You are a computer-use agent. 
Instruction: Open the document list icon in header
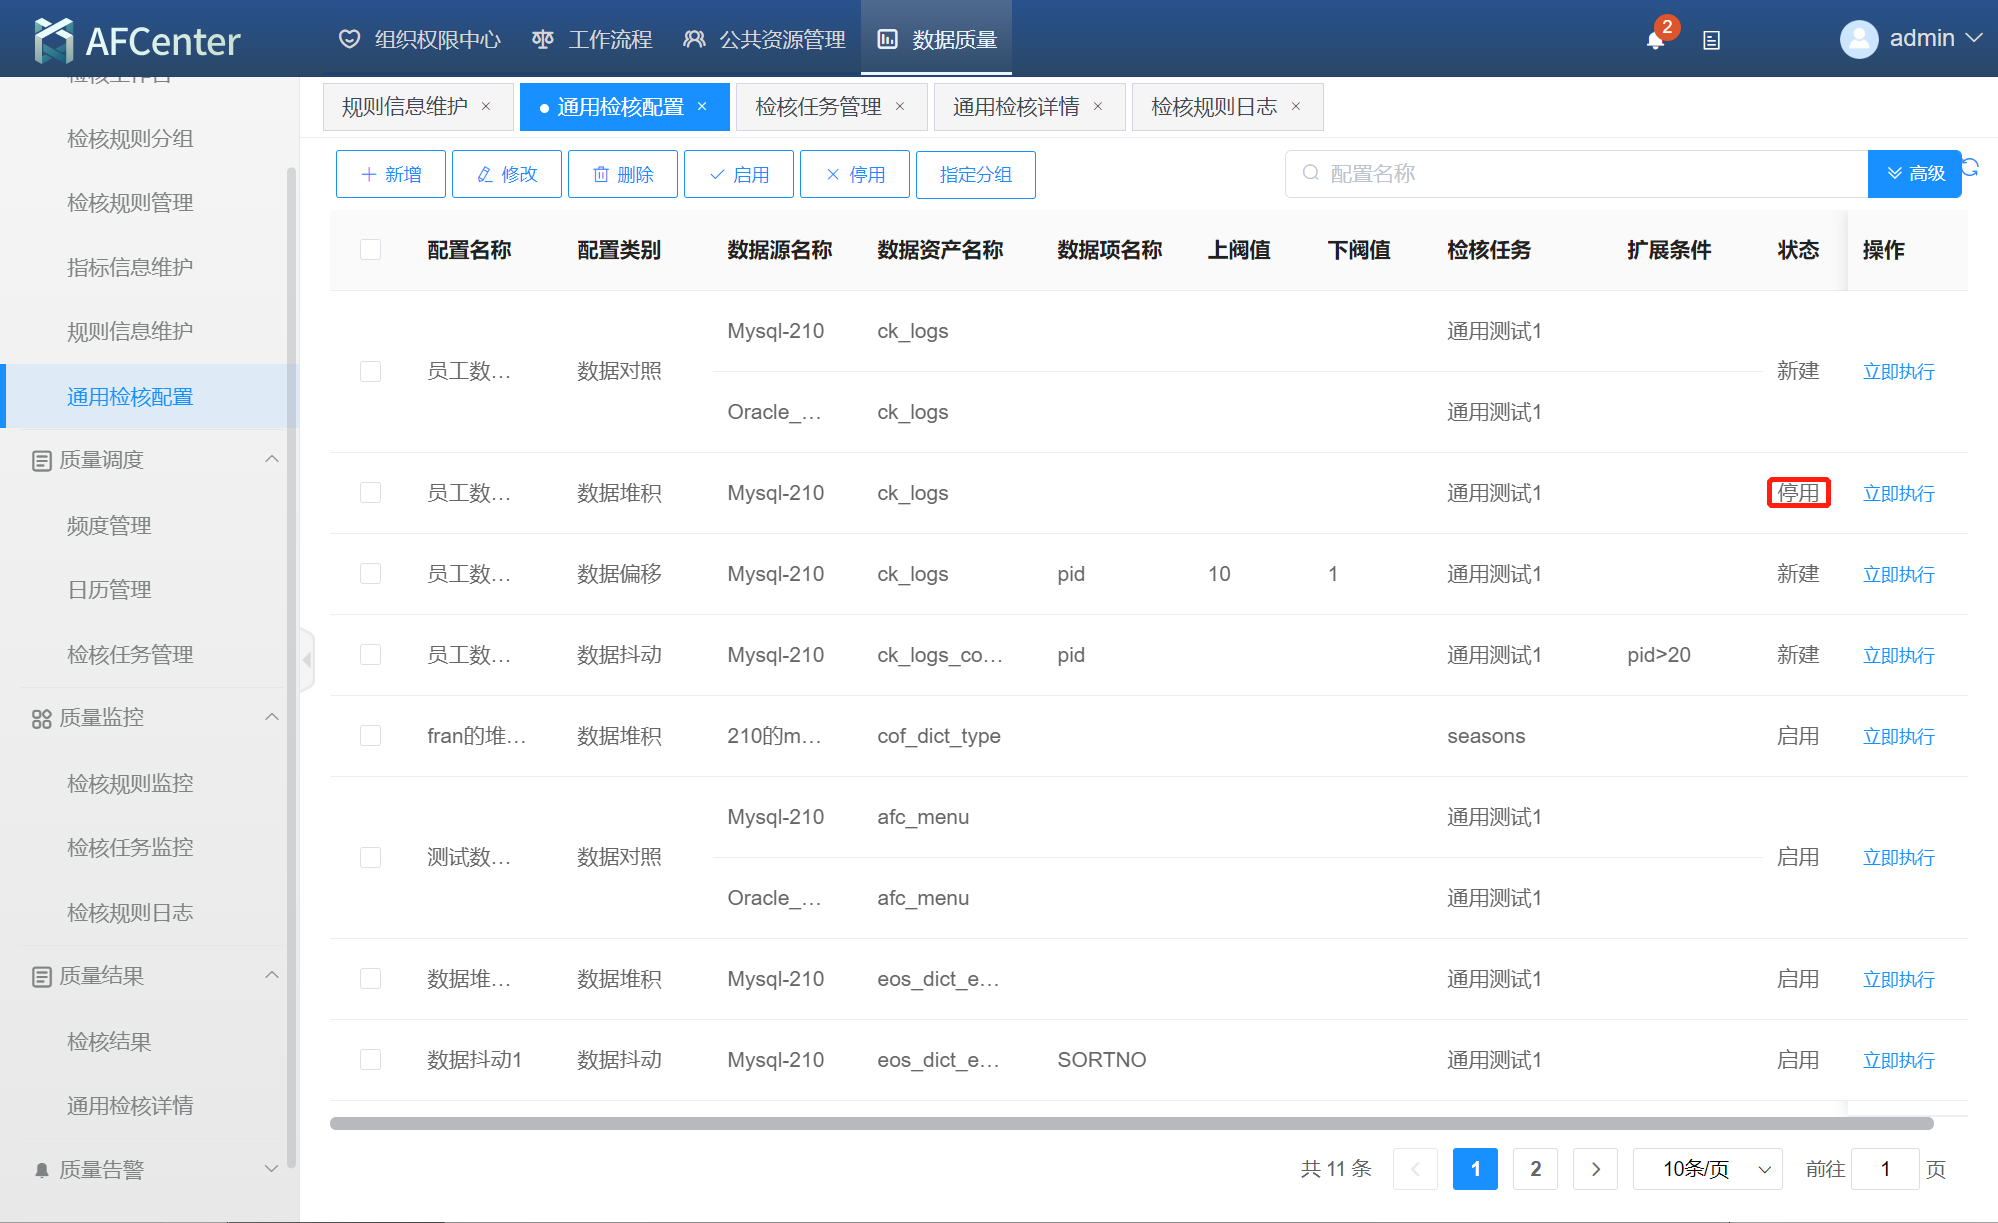pos(1711,40)
